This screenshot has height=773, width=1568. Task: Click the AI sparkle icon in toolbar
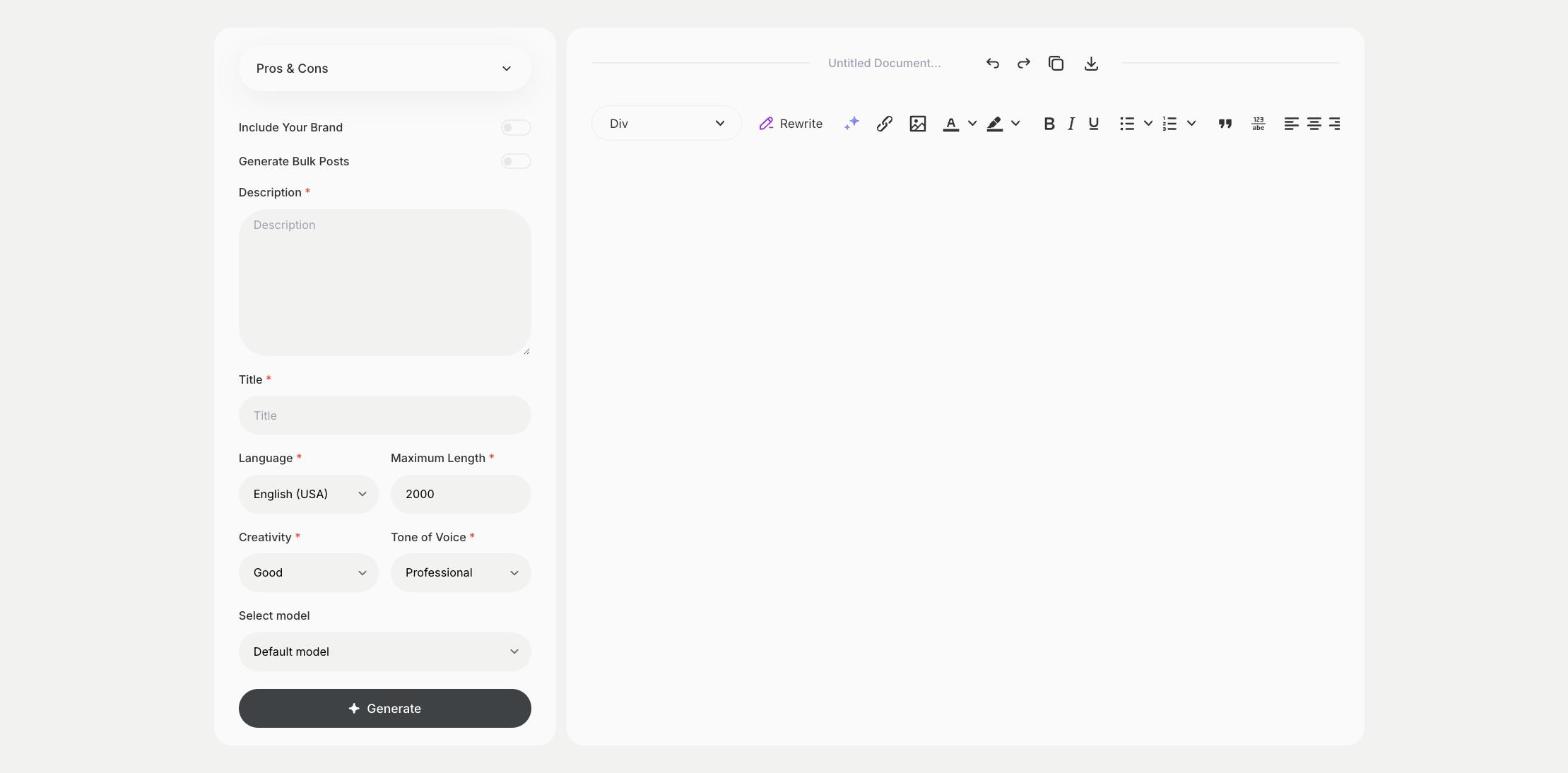(x=851, y=123)
